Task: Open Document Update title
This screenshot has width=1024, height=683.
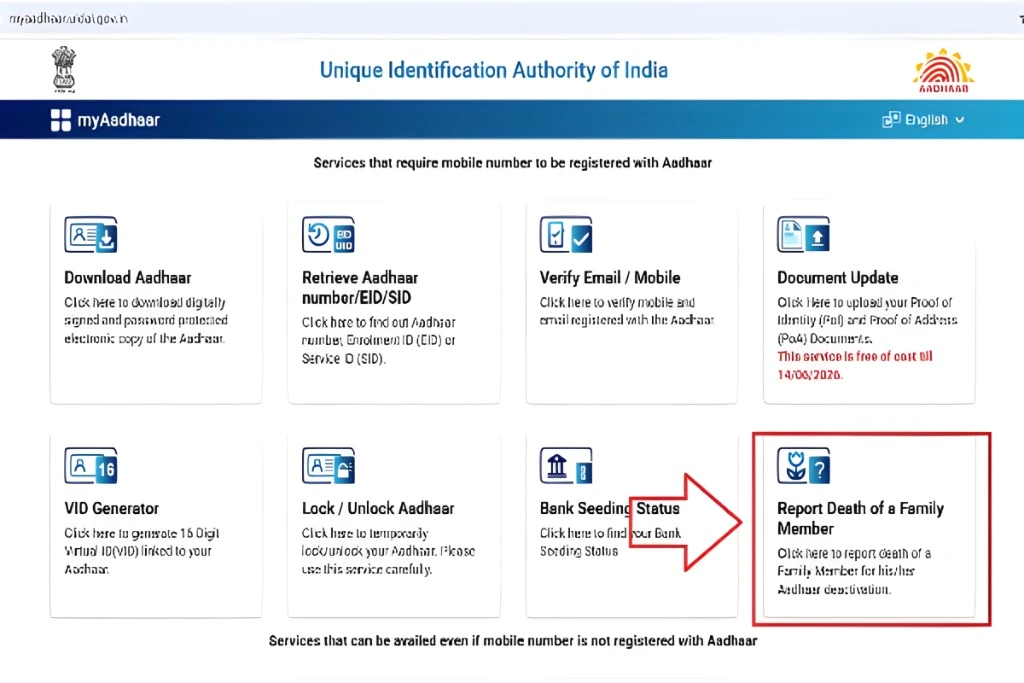Action: [x=838, y=278]
